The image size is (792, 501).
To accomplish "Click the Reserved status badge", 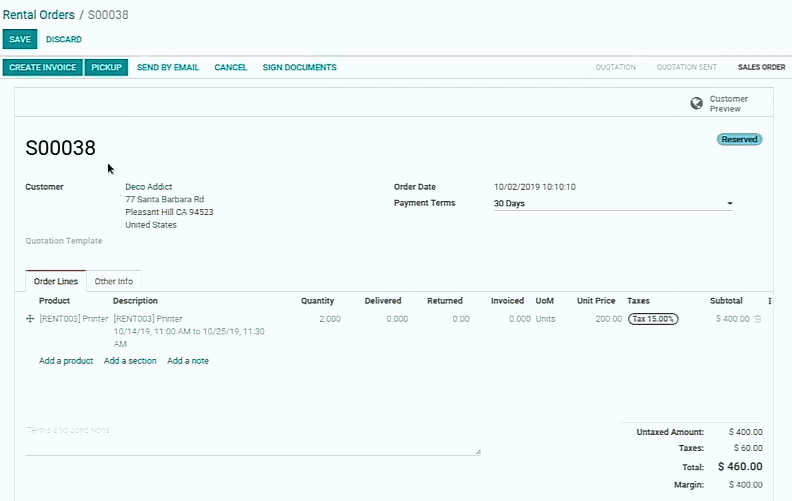I will tap(739, 139).
